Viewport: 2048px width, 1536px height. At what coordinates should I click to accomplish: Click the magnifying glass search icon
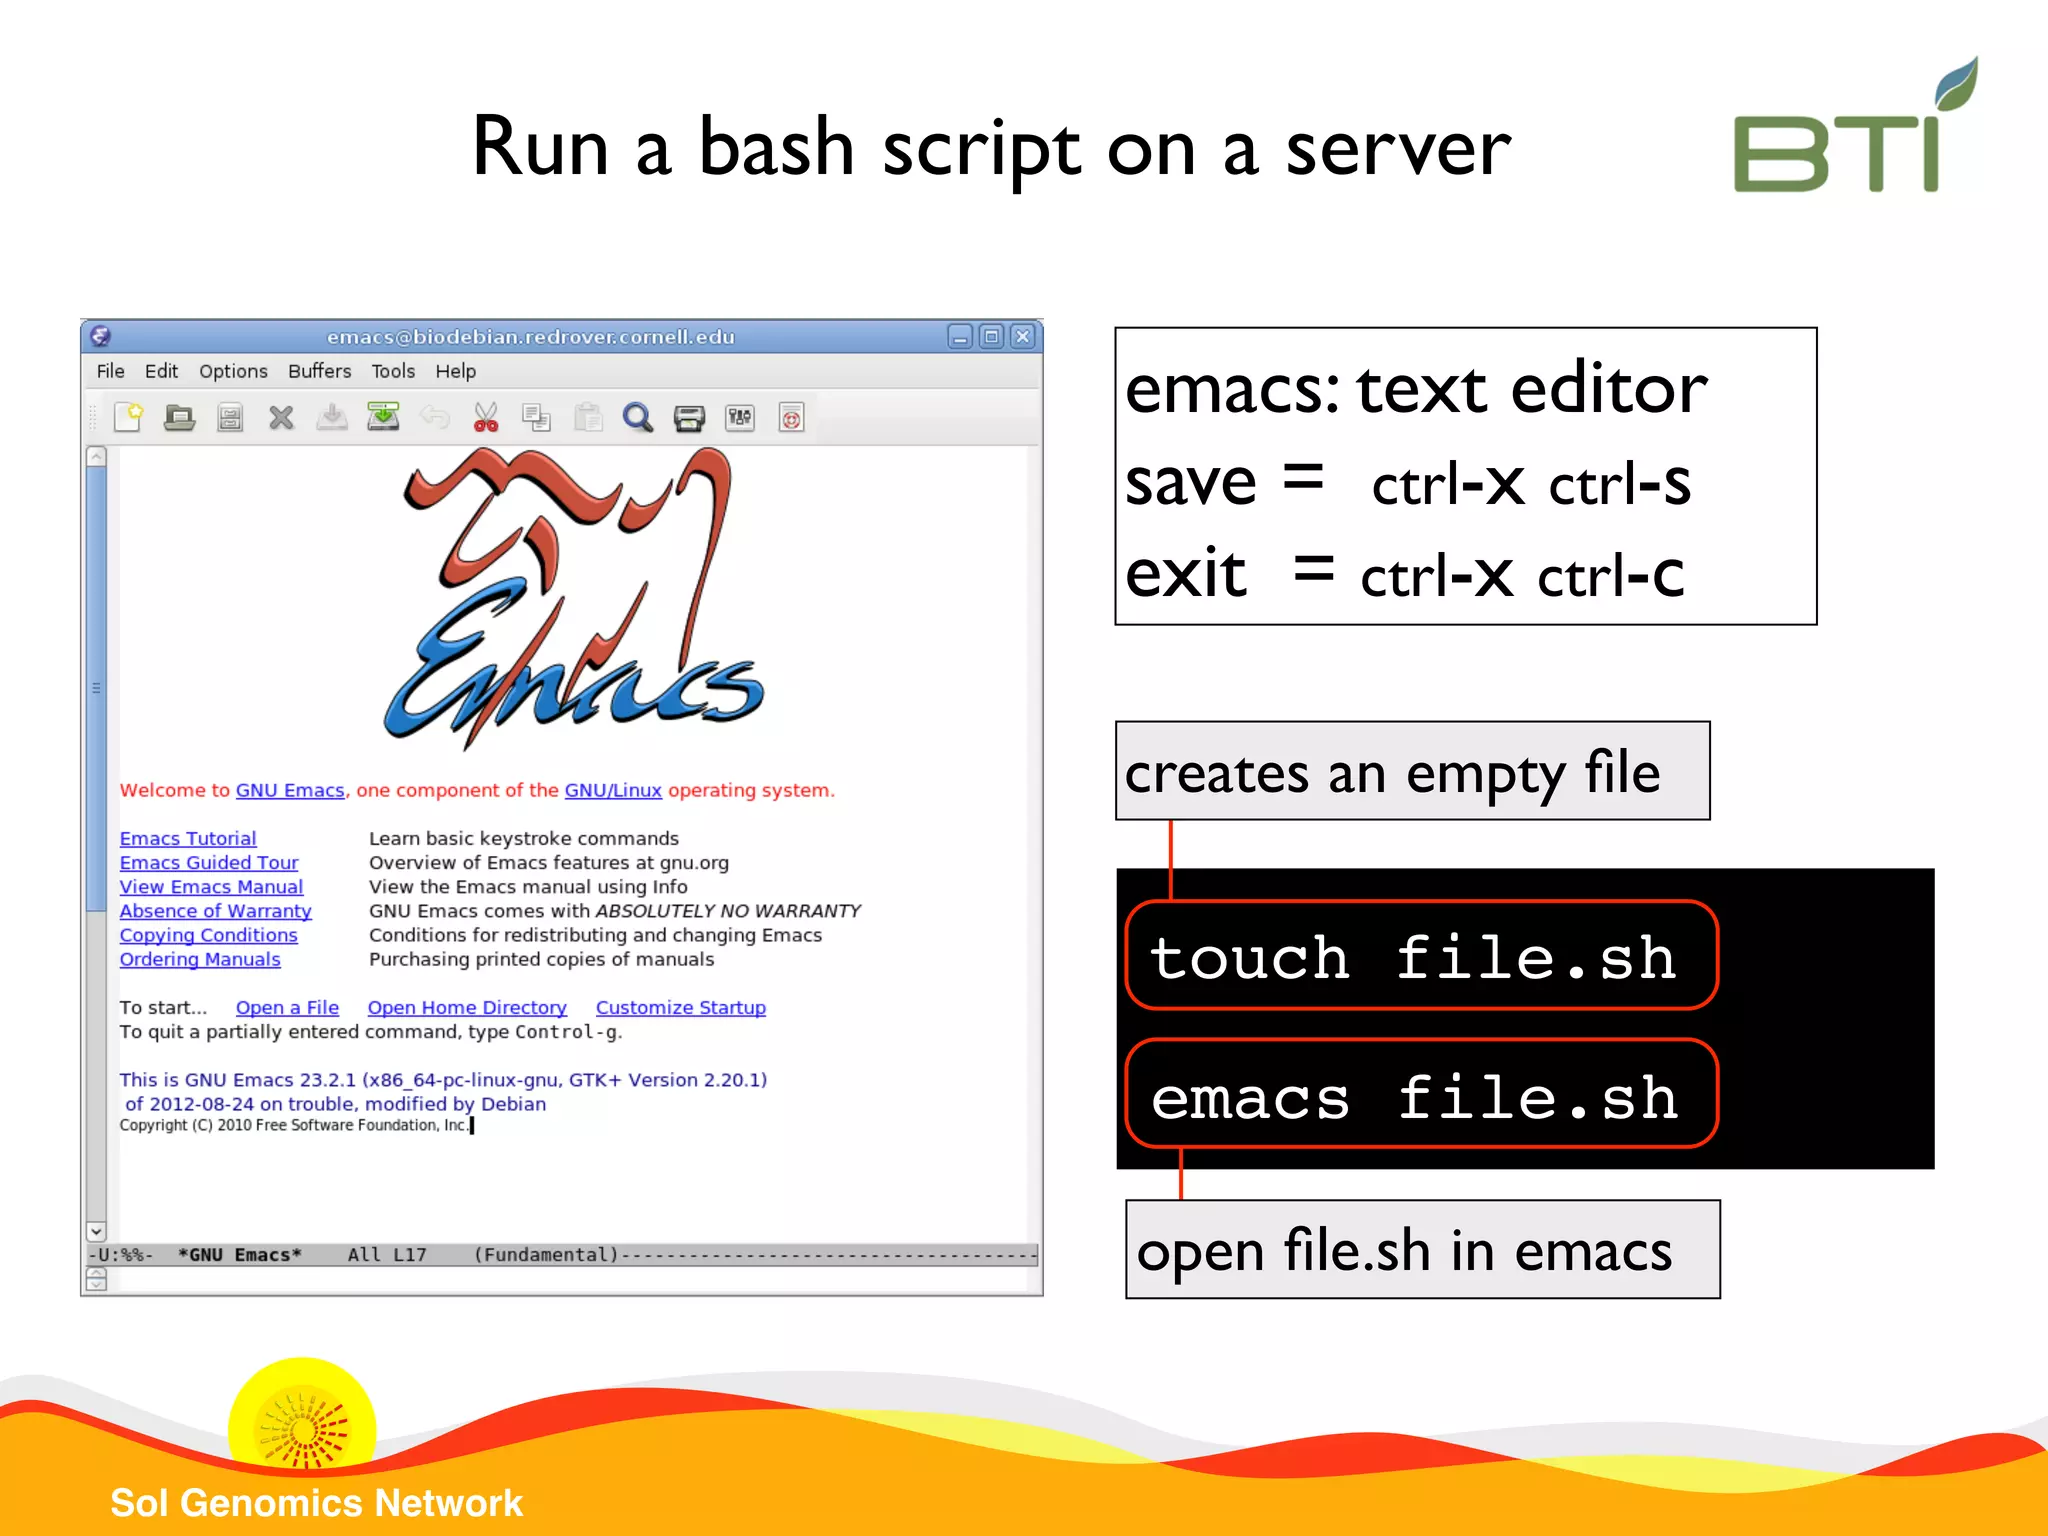[637, 417]
